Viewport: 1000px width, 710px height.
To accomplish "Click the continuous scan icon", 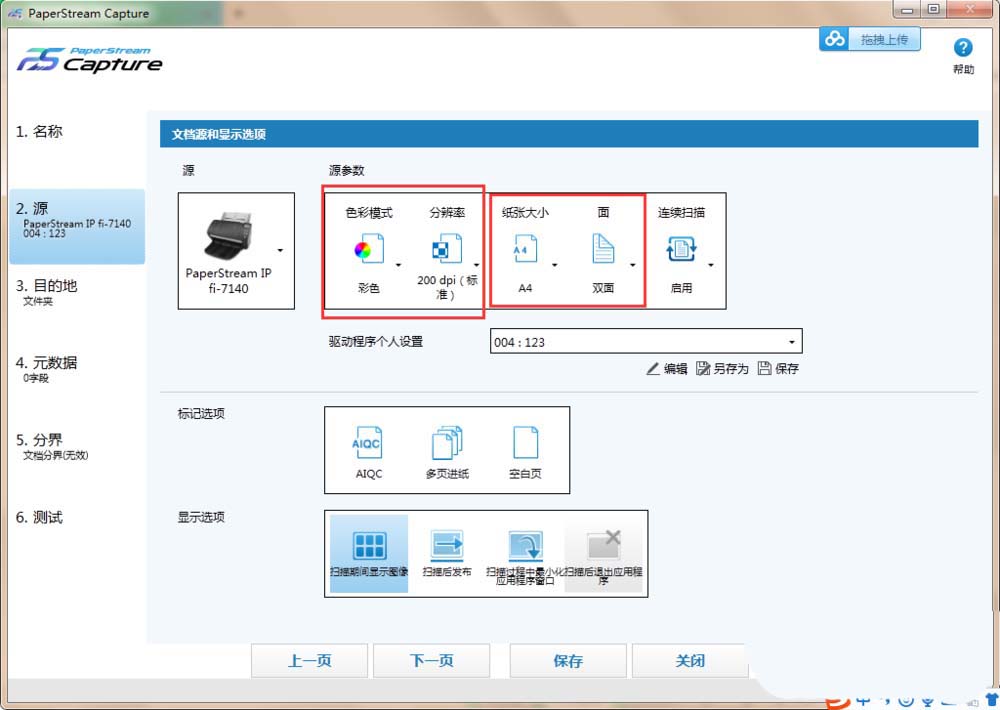I will pyautogui.click(x=681, y=249).
